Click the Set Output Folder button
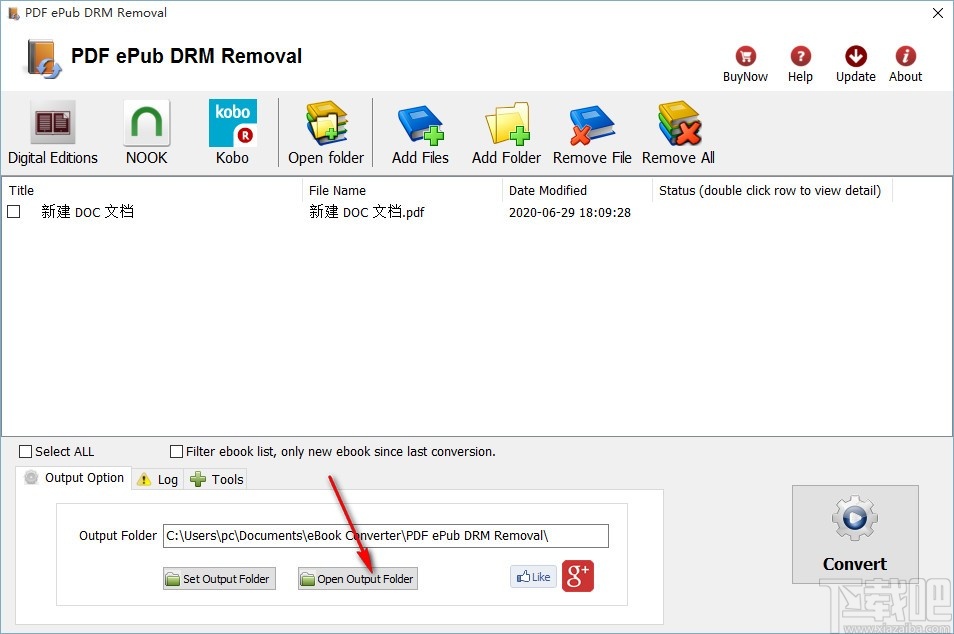 (x=220, y=579)
